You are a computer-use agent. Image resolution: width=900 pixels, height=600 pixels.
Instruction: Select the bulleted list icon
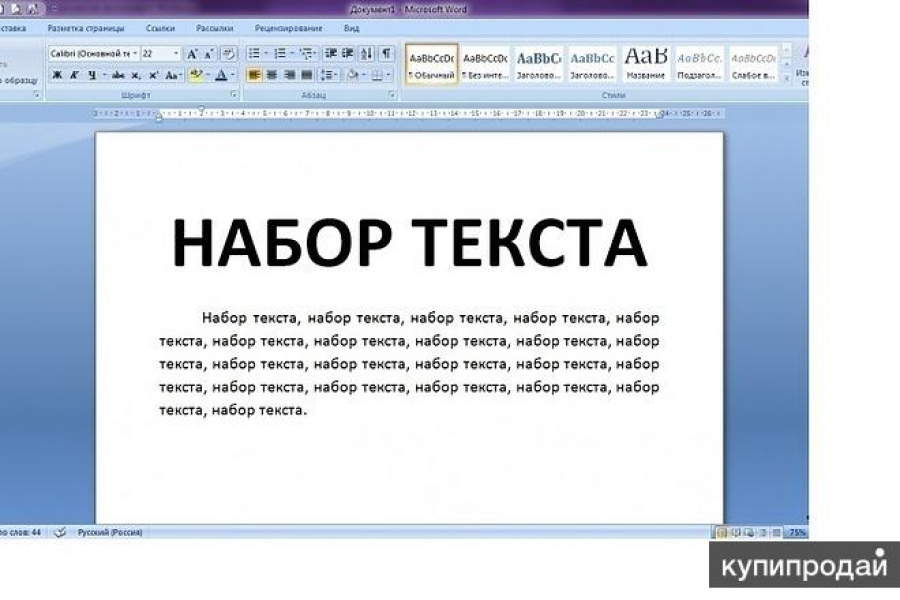pyautogui.click(x=255, y=52)
